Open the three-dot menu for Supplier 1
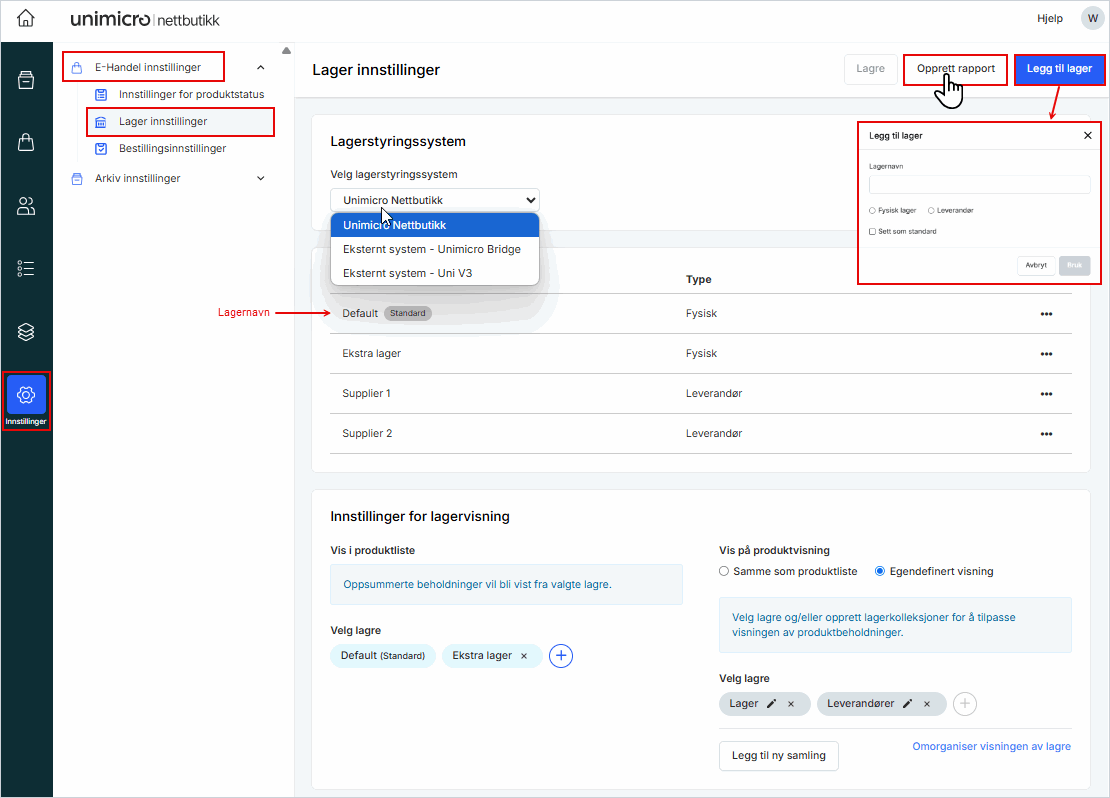This screenshot has width=1110, height=798. pyautogui.click(x=1046, y=394)
